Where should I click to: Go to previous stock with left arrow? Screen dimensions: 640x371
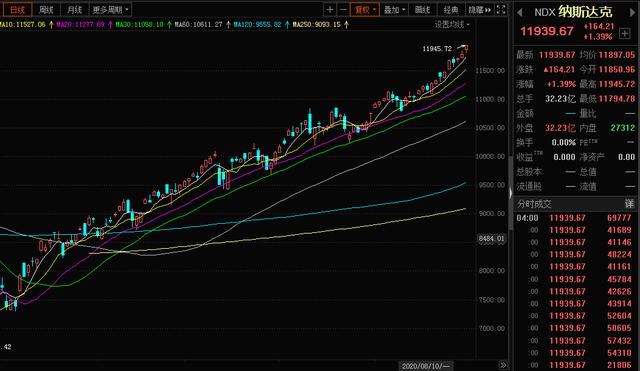[x=520, y=13]
